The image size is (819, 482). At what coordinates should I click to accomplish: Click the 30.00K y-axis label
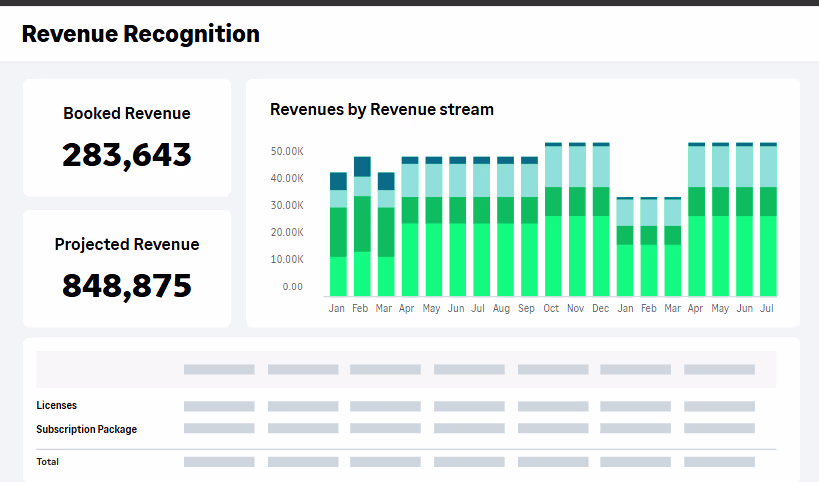pos(287,206)
